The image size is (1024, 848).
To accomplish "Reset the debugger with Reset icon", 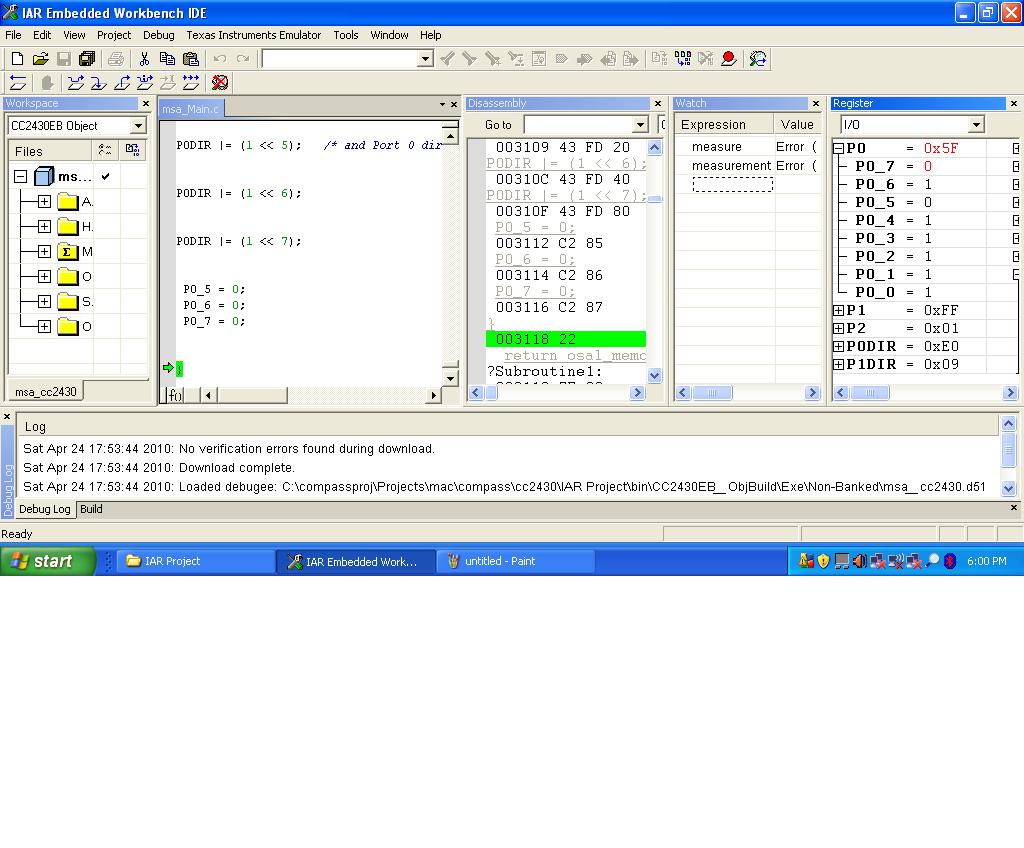I will click(x=18, y=83).
